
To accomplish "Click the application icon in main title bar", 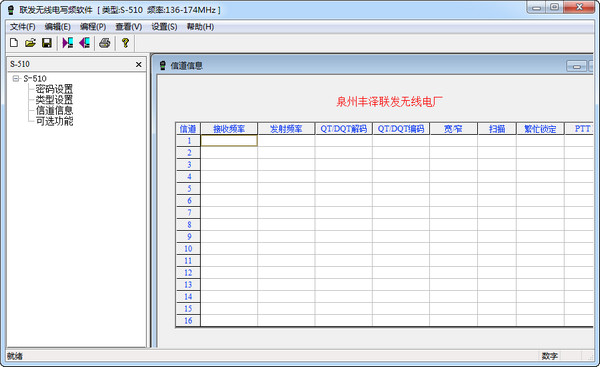I will (x=11, y=10).
